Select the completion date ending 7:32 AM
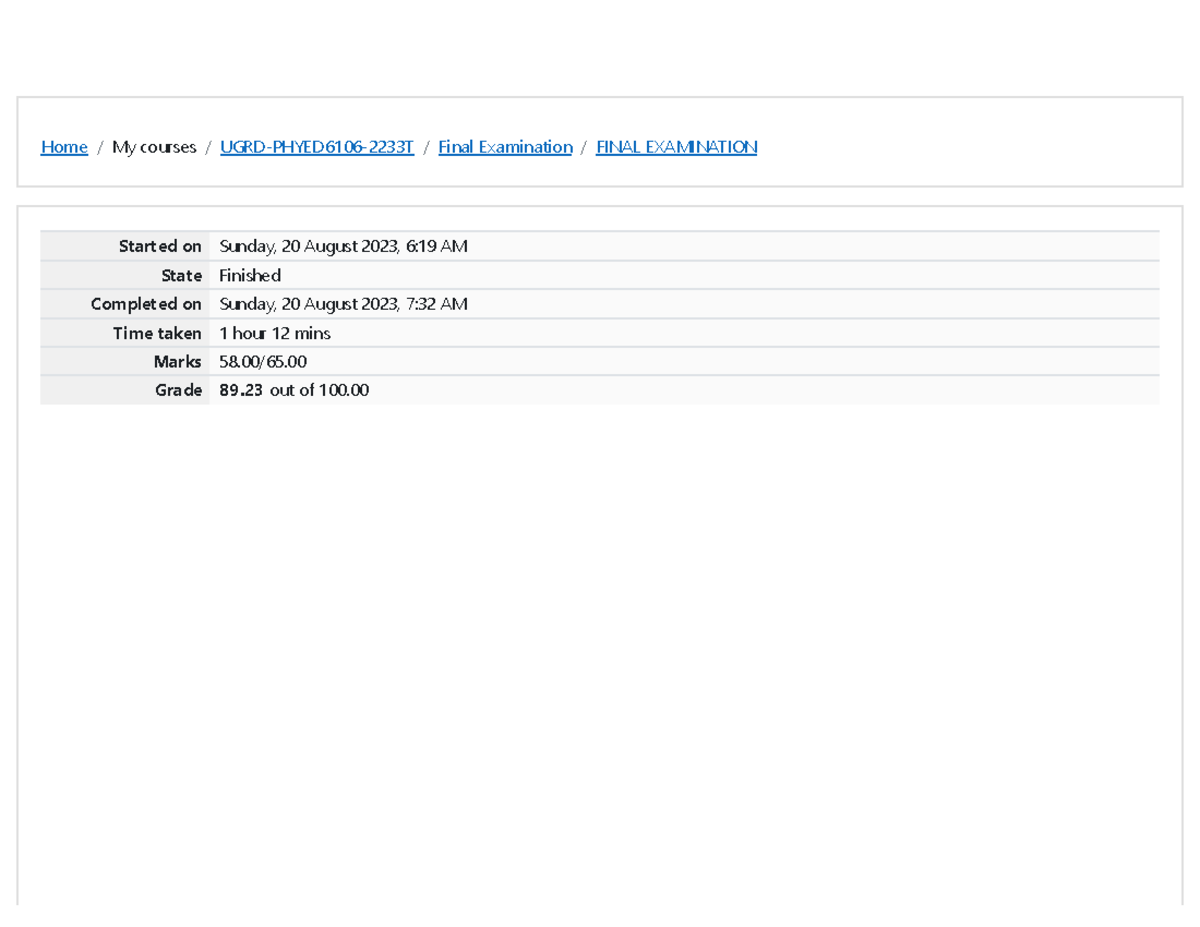This screenshot has width=1200, height=927. (x=343, y=304)
